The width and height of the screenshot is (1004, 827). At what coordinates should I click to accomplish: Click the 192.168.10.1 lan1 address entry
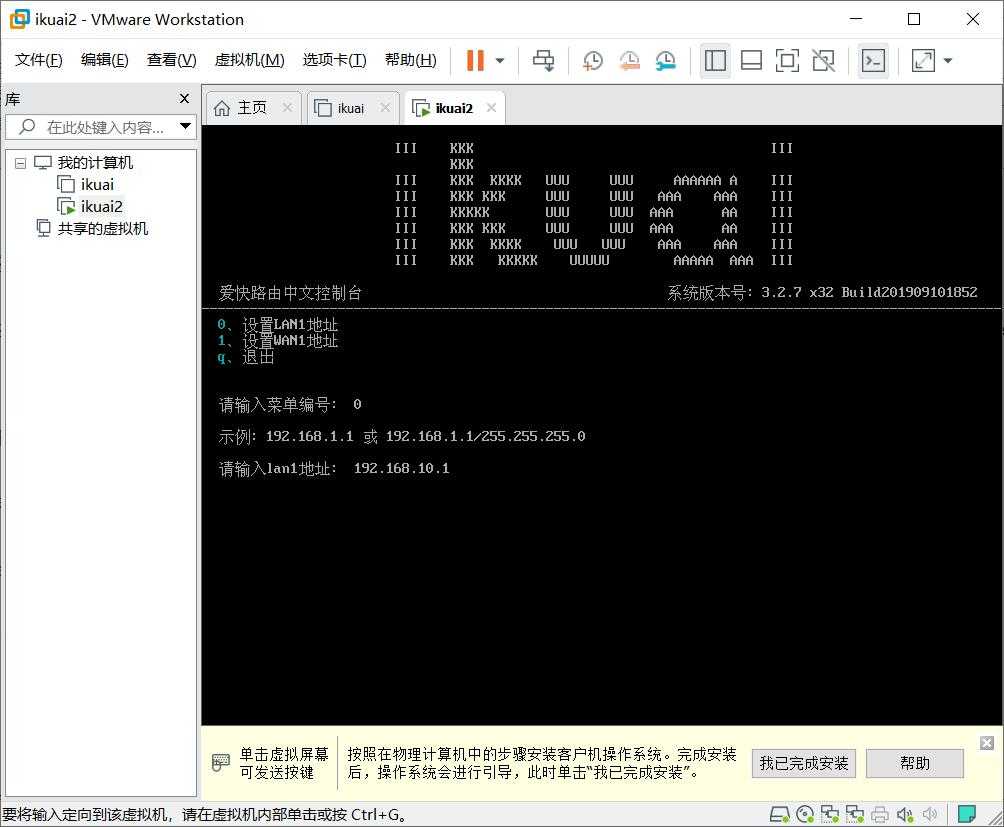(x=401, y=468)
